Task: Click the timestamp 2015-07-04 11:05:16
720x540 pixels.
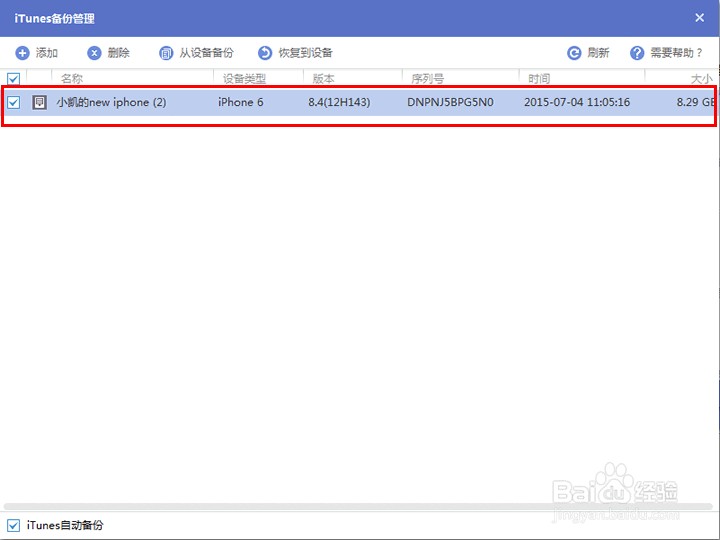Action: (577, 102)
